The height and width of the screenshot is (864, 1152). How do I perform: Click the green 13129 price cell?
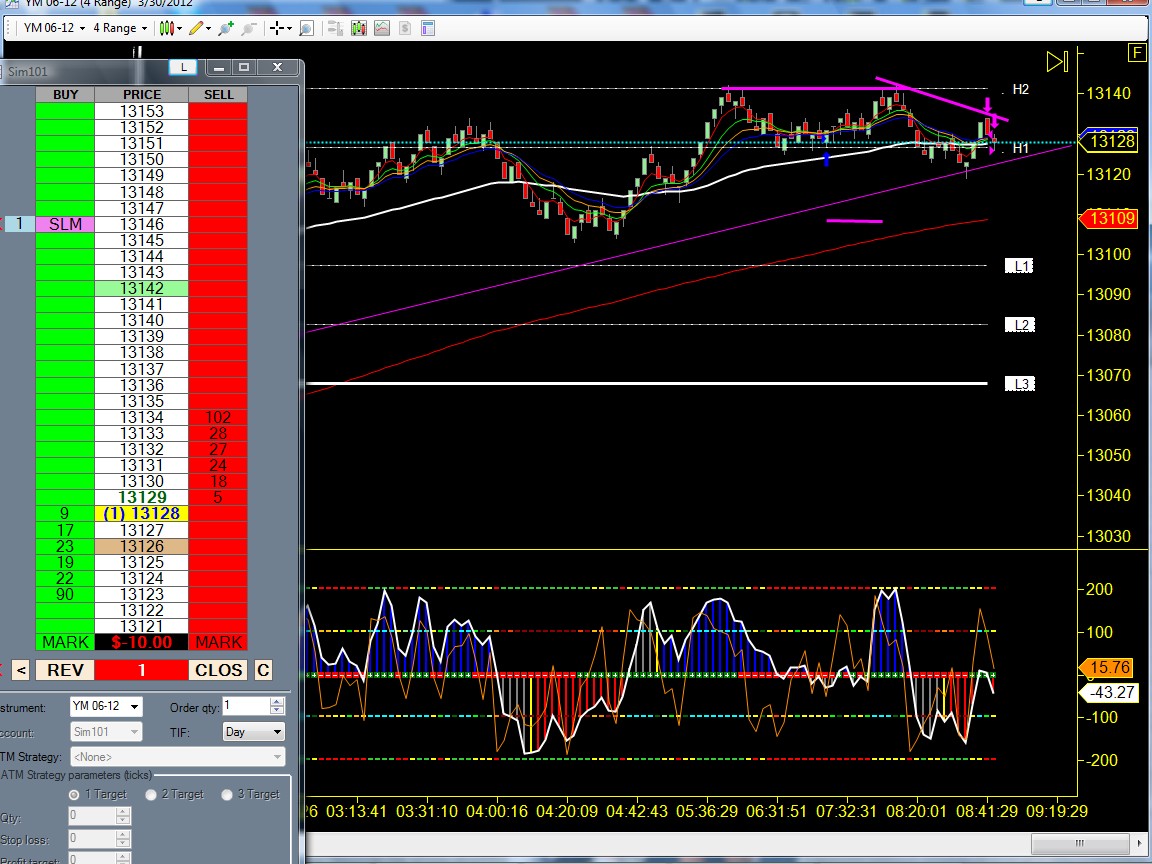point(142,497)
